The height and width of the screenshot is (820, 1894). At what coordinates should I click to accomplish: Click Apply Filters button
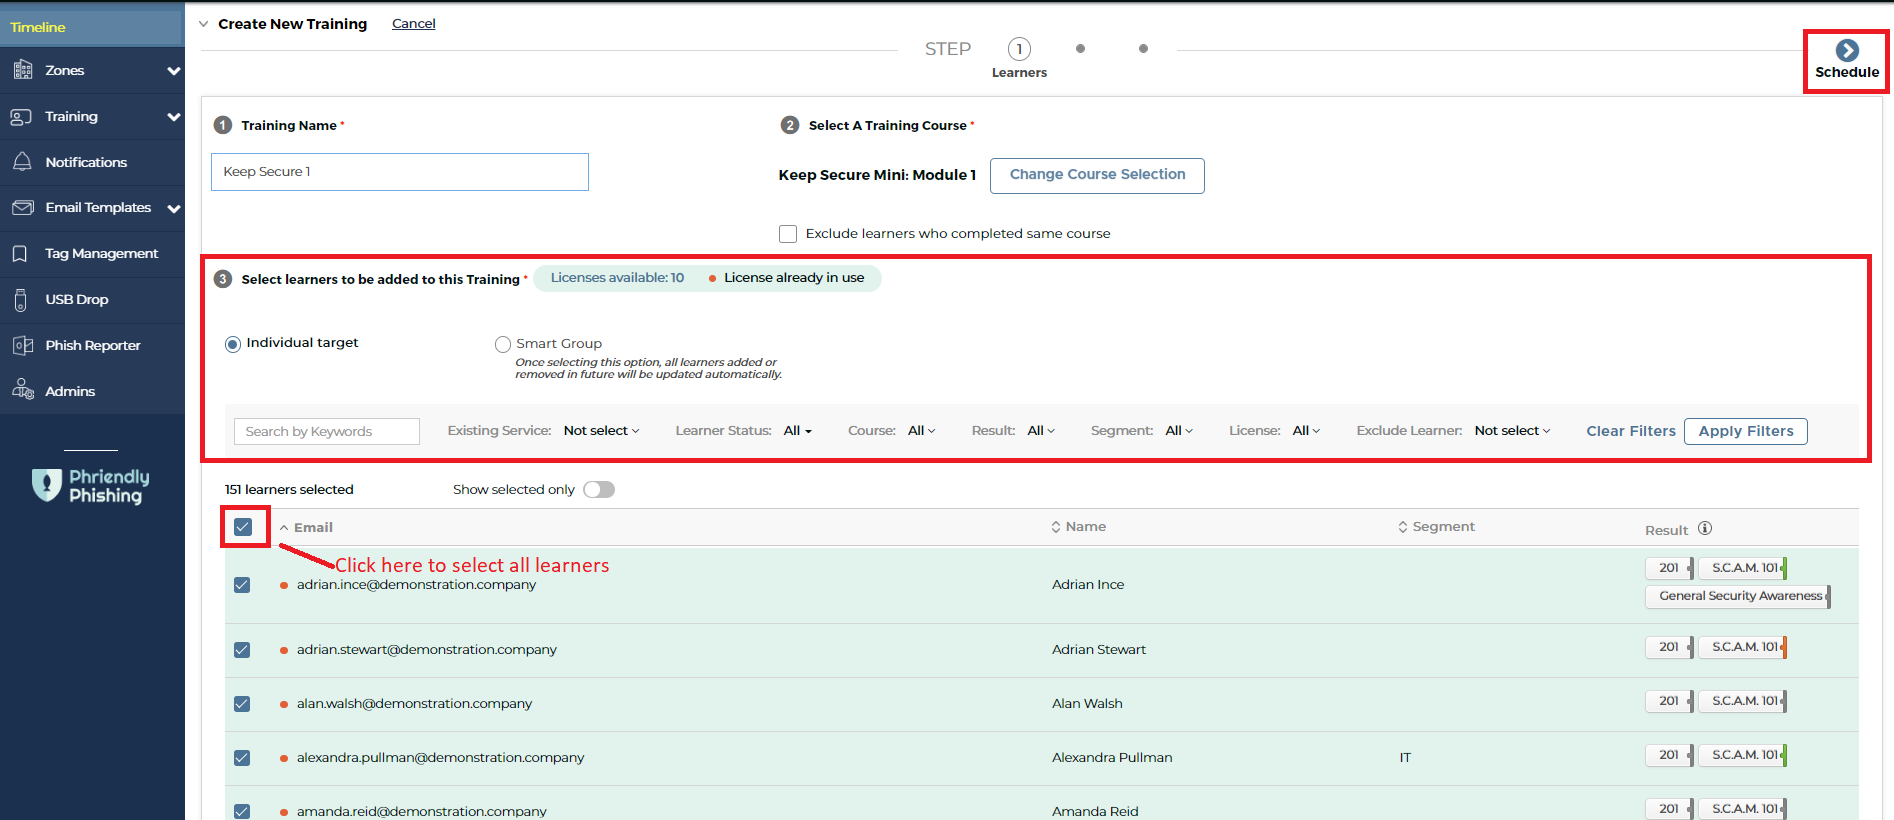(x=1746, y=431)
